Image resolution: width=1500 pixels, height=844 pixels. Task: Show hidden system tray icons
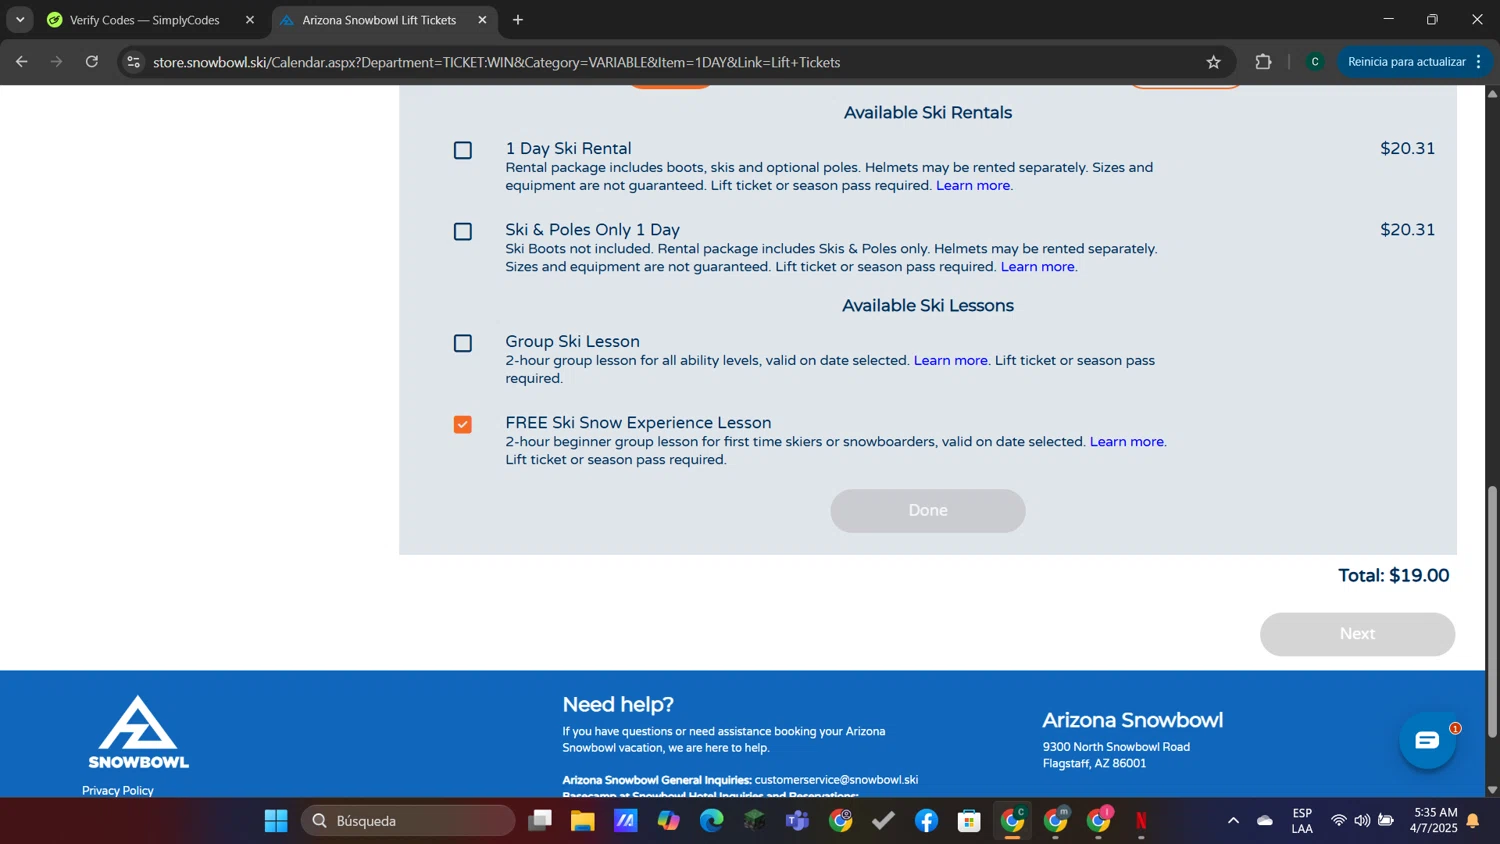[1233, 821]
